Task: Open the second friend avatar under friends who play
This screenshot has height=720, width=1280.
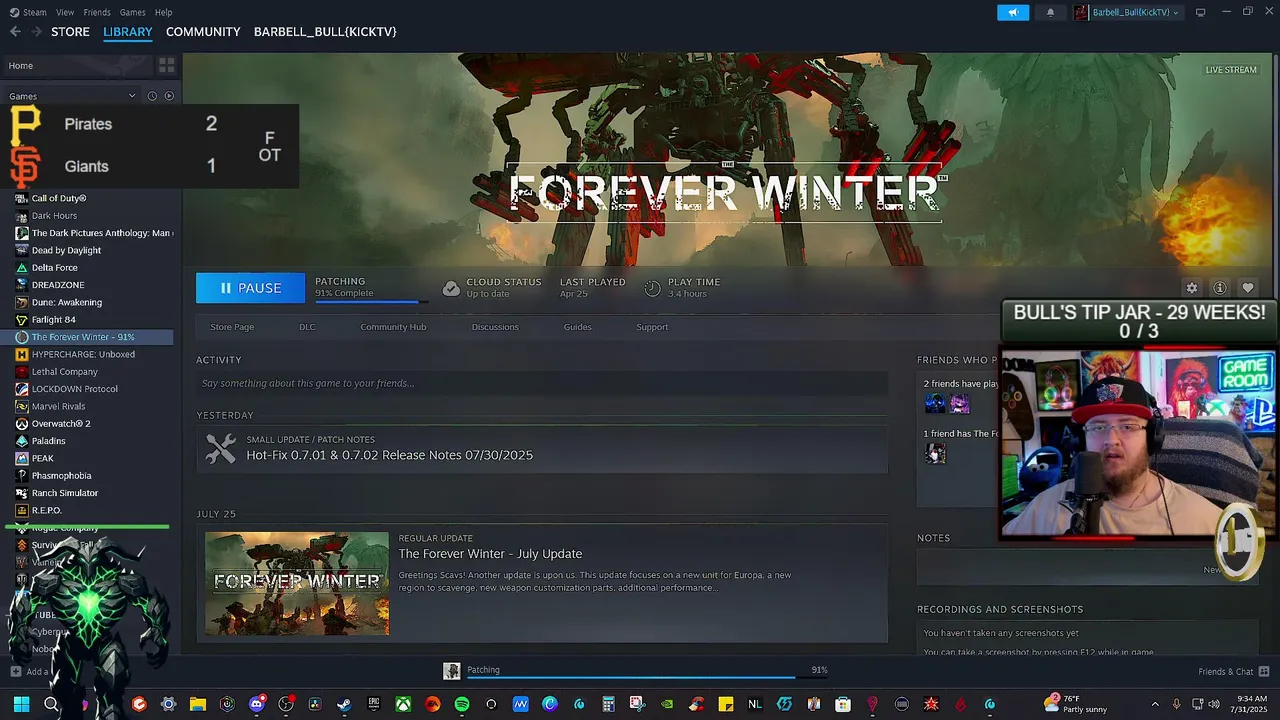Action: (959, 403)
